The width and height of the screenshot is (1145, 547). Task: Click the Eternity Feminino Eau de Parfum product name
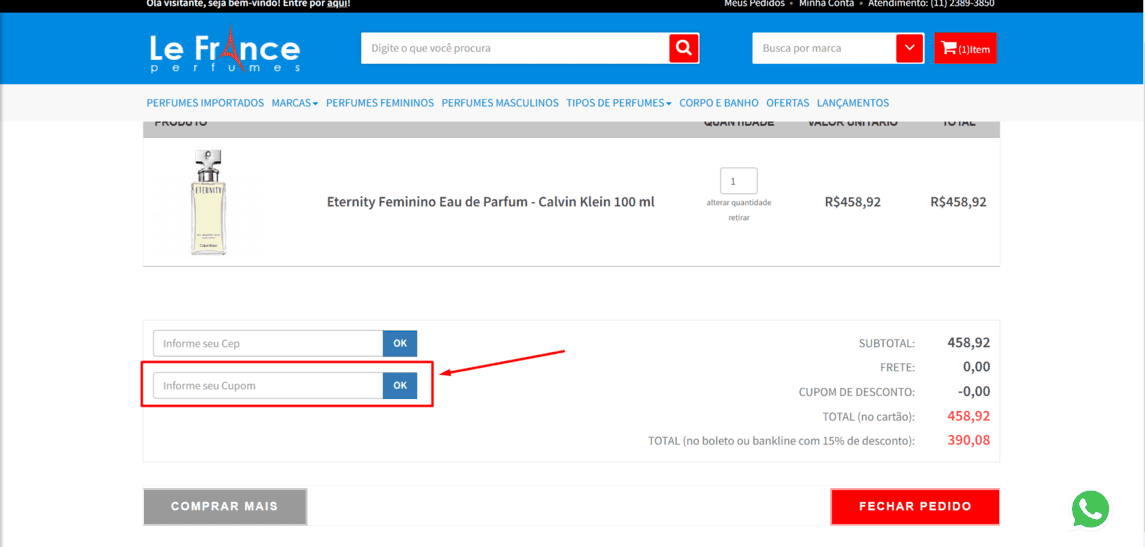[x=491, y=202]
